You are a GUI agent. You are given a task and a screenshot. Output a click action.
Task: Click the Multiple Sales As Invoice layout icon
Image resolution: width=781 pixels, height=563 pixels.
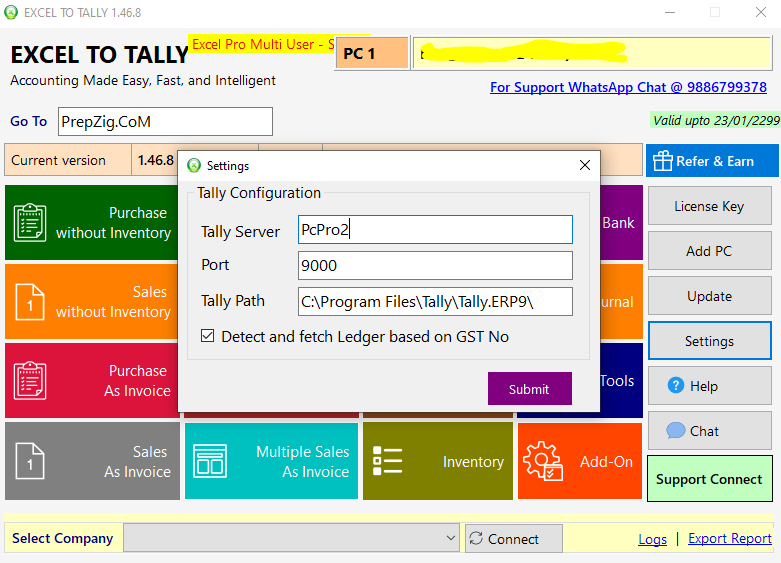coord(210,461)
